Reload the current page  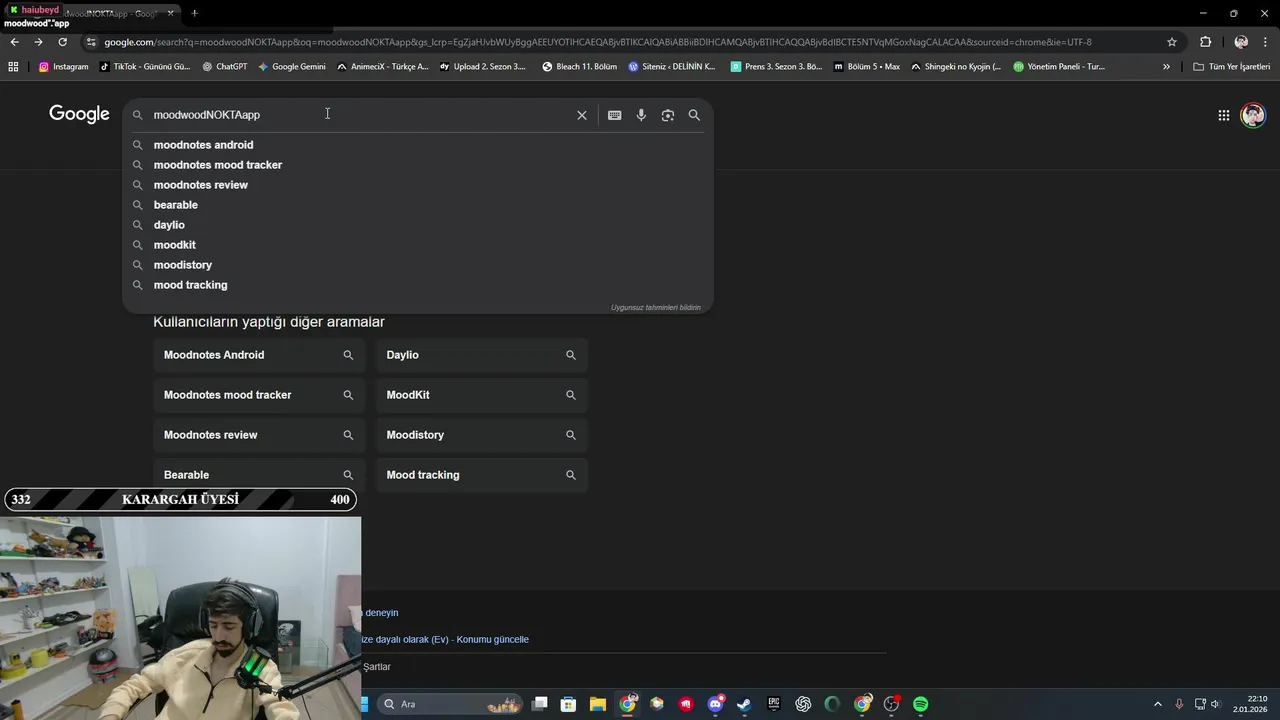(x=62, y=42)
